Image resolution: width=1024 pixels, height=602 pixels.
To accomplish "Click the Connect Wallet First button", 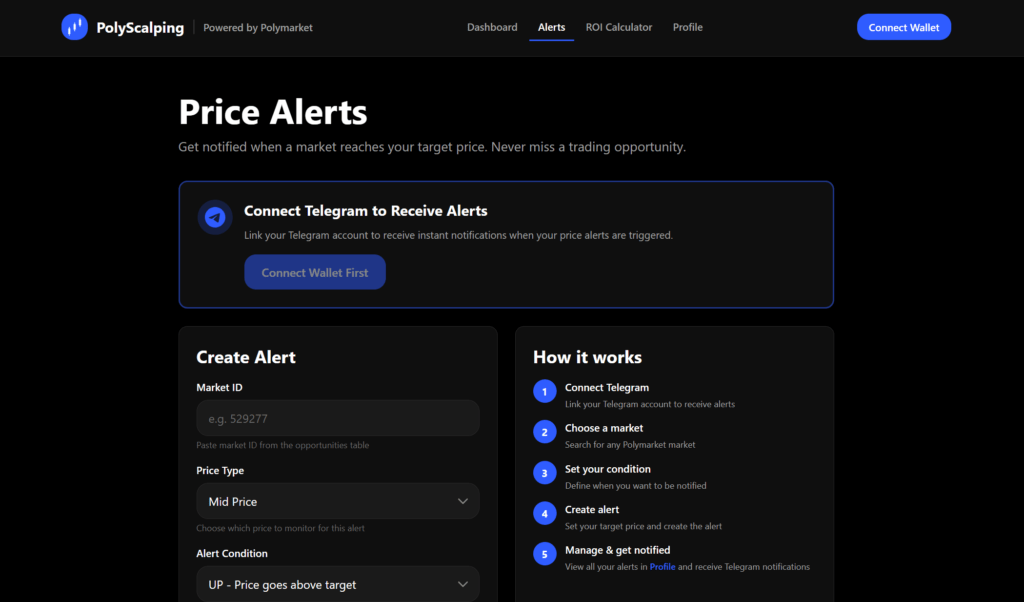I will click(x=314, y=272).
